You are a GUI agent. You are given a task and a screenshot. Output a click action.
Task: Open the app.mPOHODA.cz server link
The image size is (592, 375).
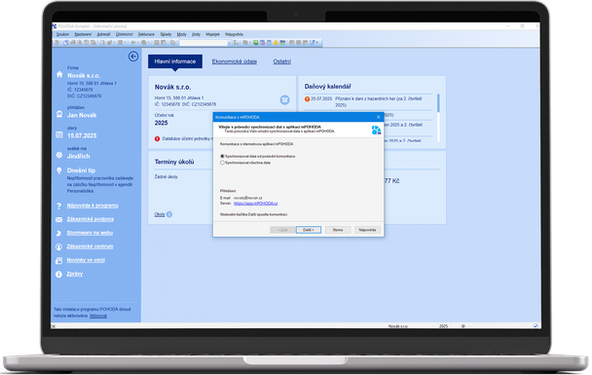[x=256, y=203]
